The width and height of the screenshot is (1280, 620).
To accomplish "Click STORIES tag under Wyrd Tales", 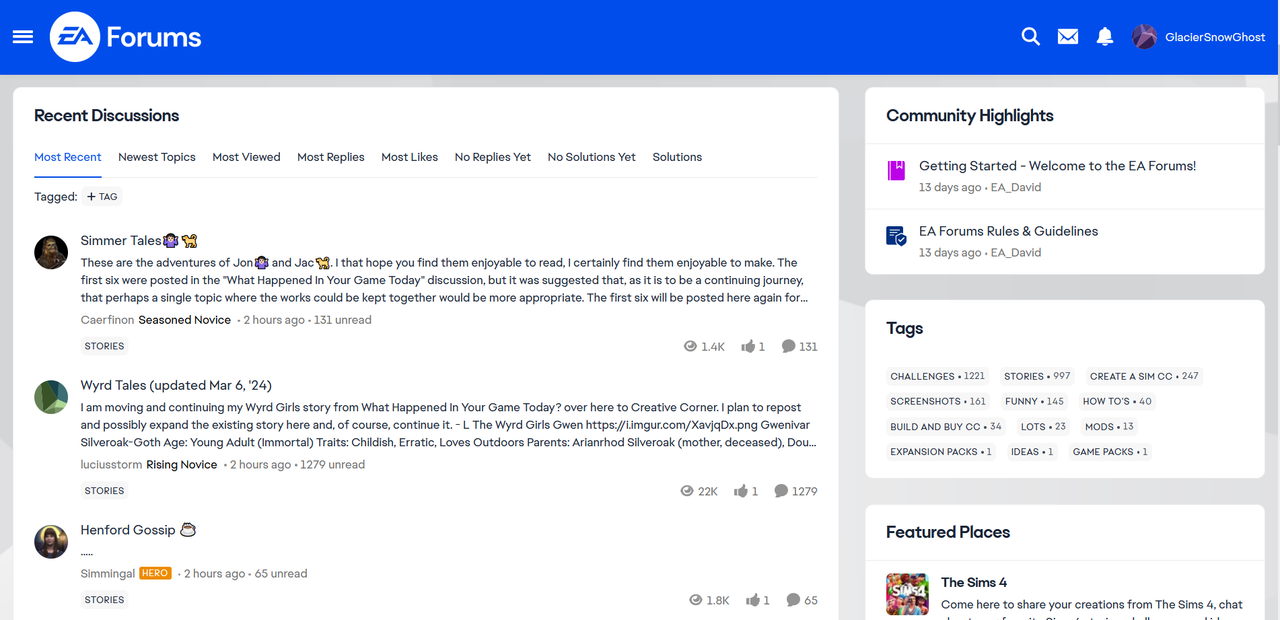I will click(x=105, y=491).
